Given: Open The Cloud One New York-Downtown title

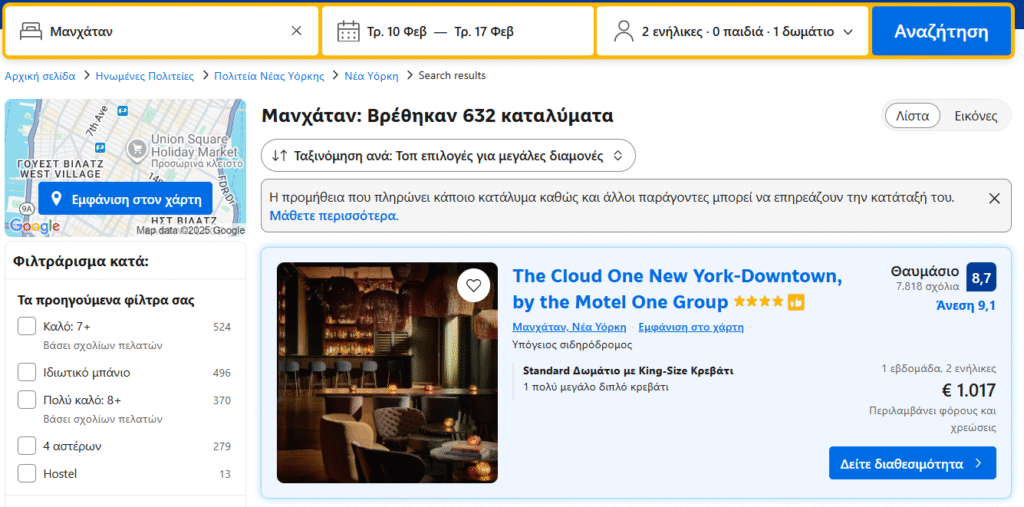Looking at the screenshot, I should pos(677,289).
